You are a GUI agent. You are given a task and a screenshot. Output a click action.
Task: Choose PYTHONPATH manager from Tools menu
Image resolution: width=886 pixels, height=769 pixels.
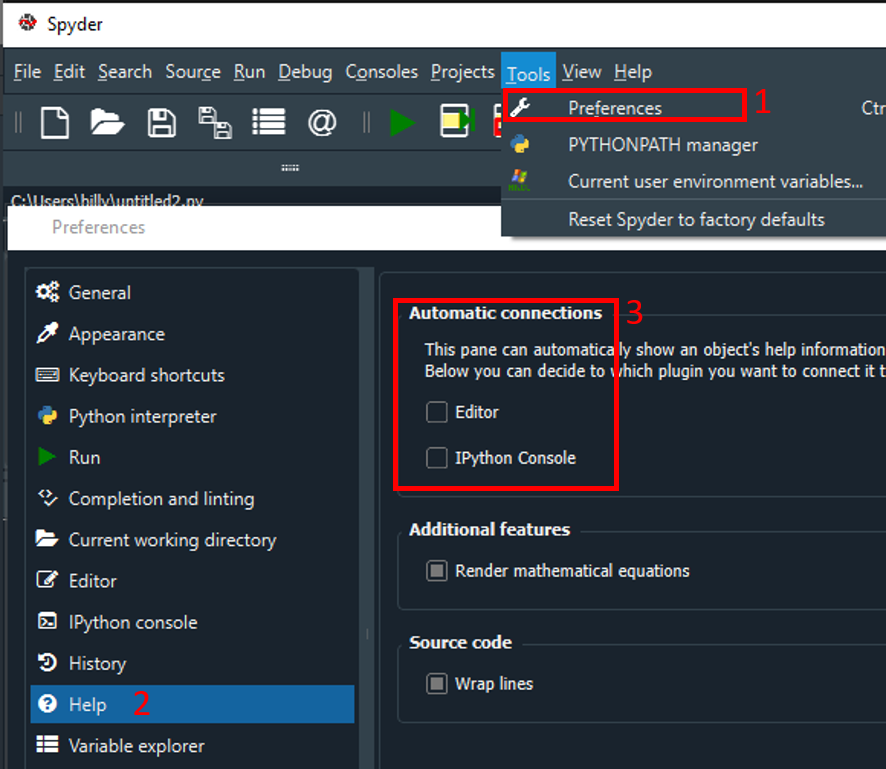click(x=662, y=145)
